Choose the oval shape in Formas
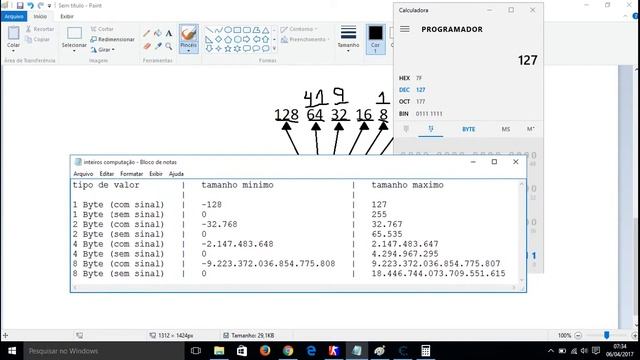The image size is (640, 360). (228, 30)
